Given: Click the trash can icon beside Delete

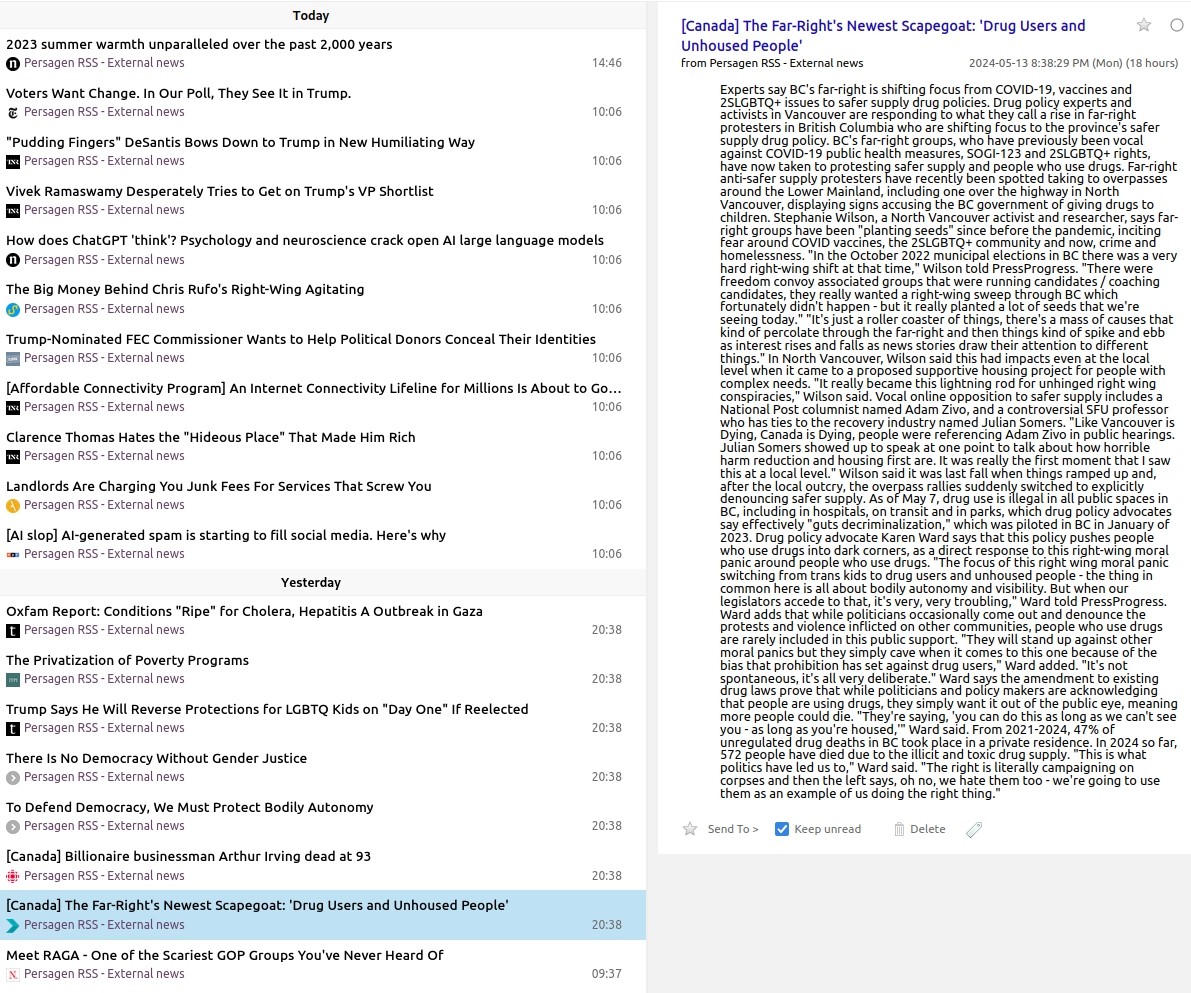Looking at the screenshot, I should click(899, 829).
